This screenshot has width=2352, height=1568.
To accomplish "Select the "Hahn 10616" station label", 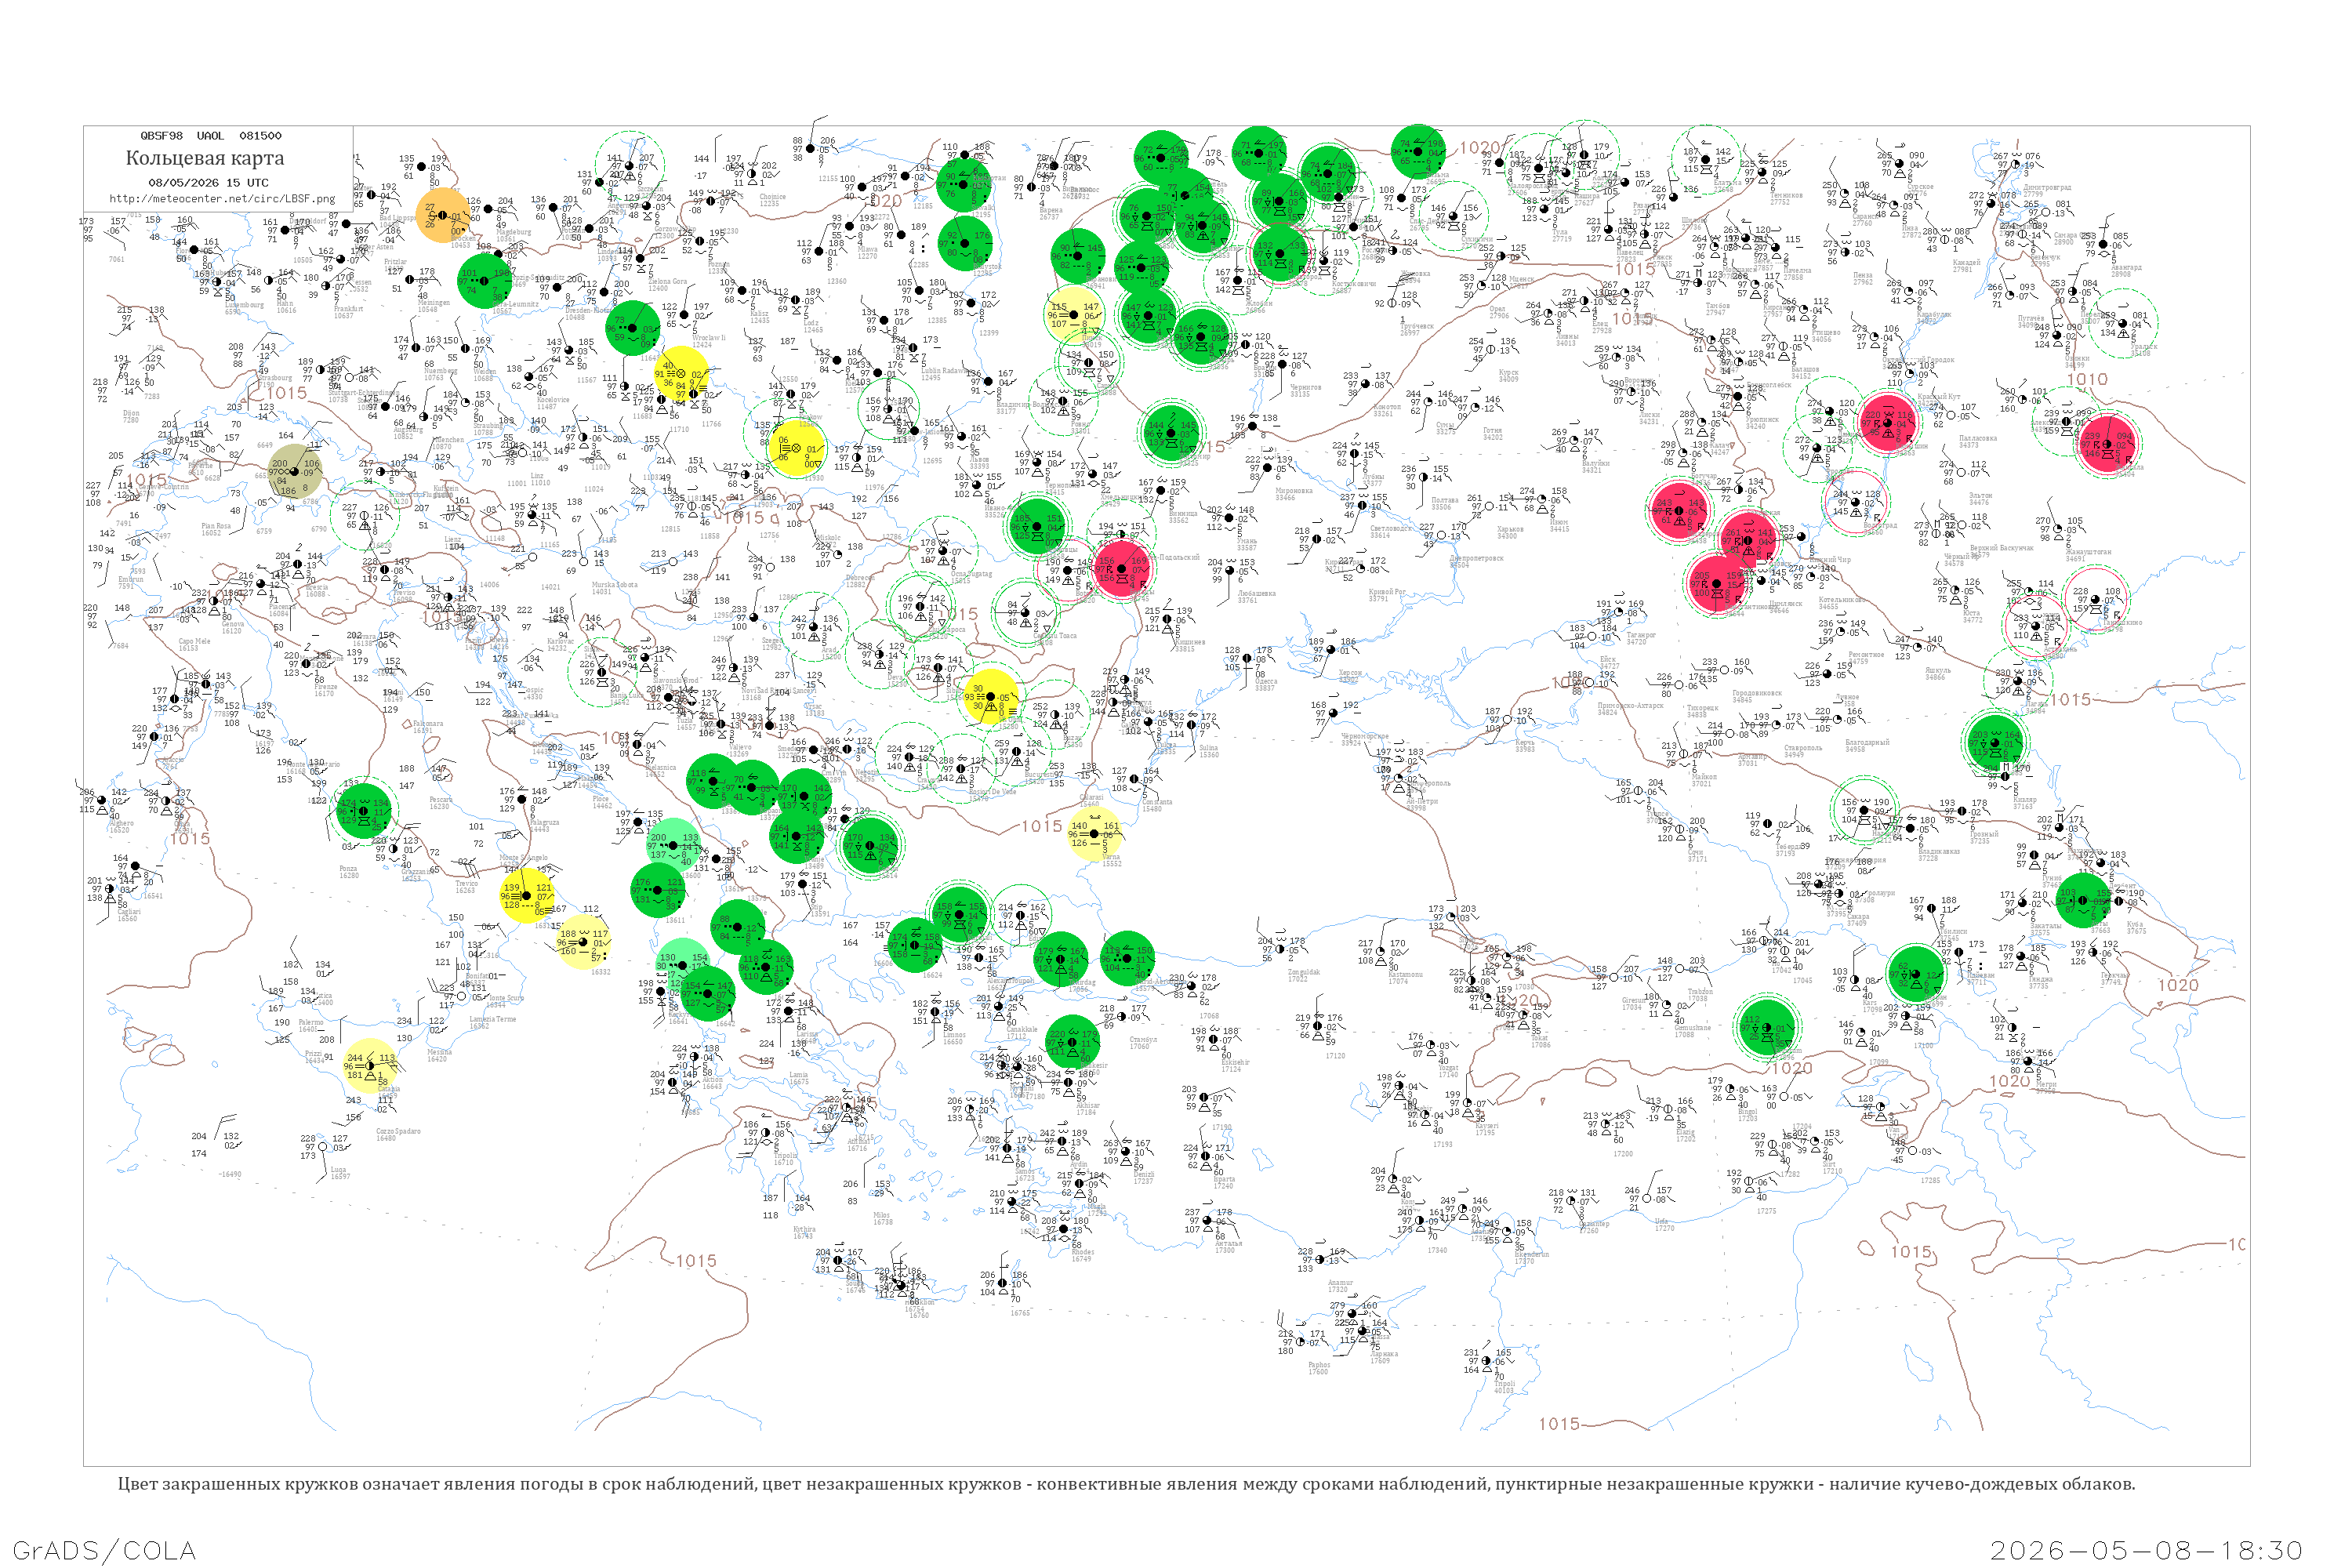I will click(286, 307).
